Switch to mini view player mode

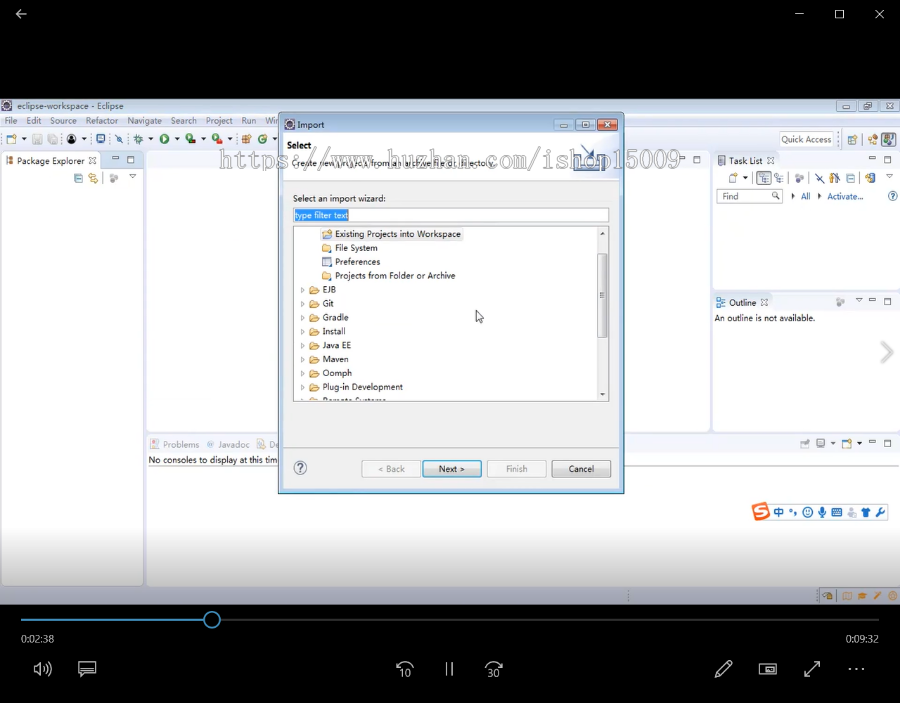pos(768,669)
